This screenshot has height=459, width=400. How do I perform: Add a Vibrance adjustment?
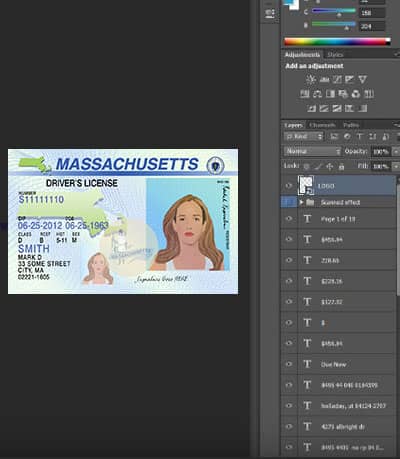(363, 79)
